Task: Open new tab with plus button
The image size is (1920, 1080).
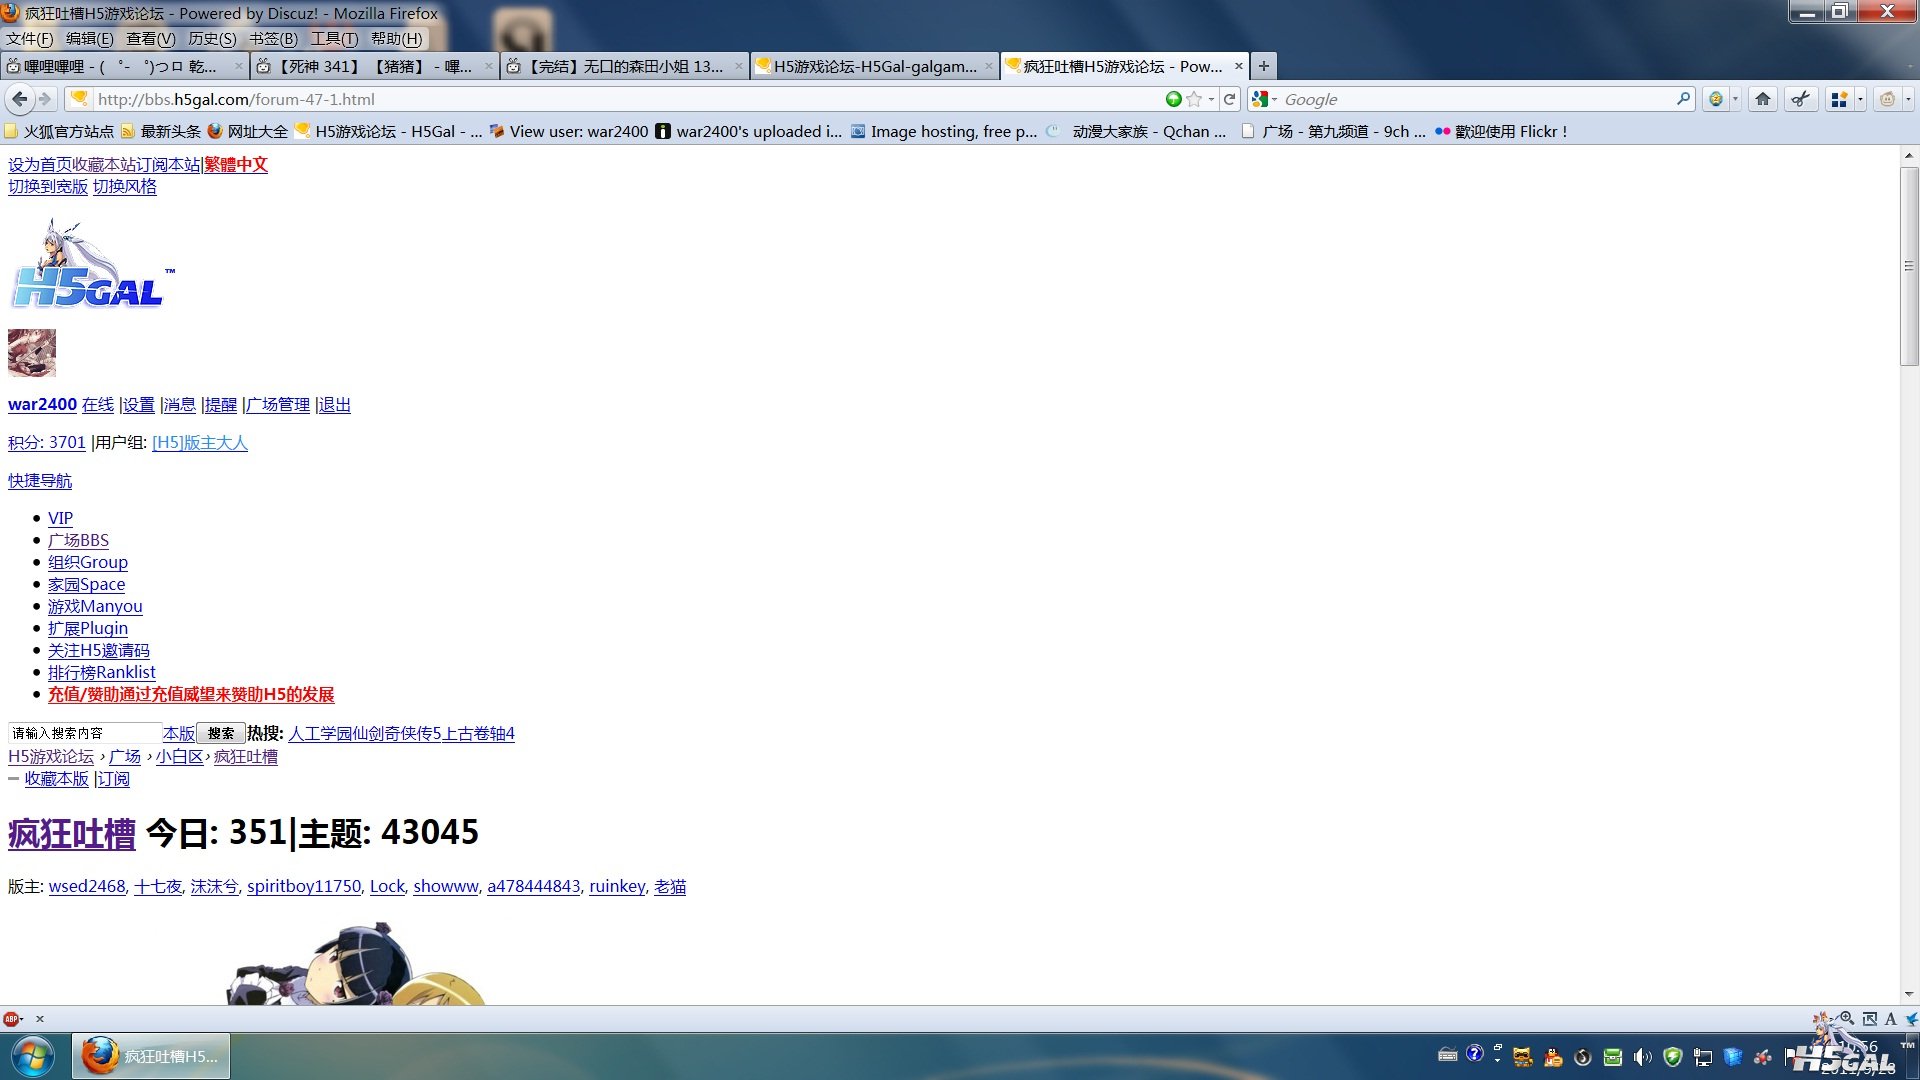Action: coord(1264,66)
